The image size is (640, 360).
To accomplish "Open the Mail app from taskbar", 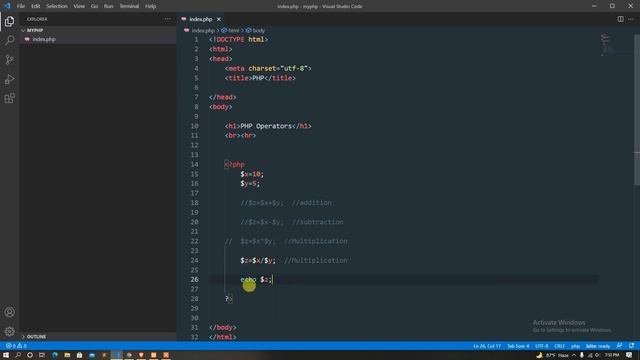I will tap(92, 355).
